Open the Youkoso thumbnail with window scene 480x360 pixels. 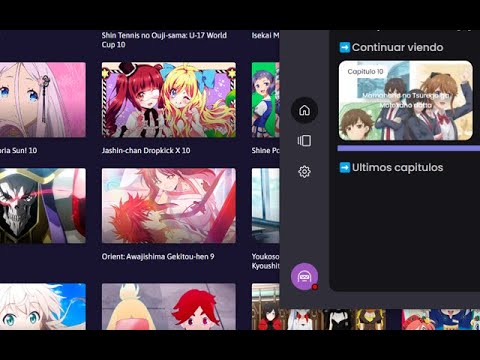(265, 206)
